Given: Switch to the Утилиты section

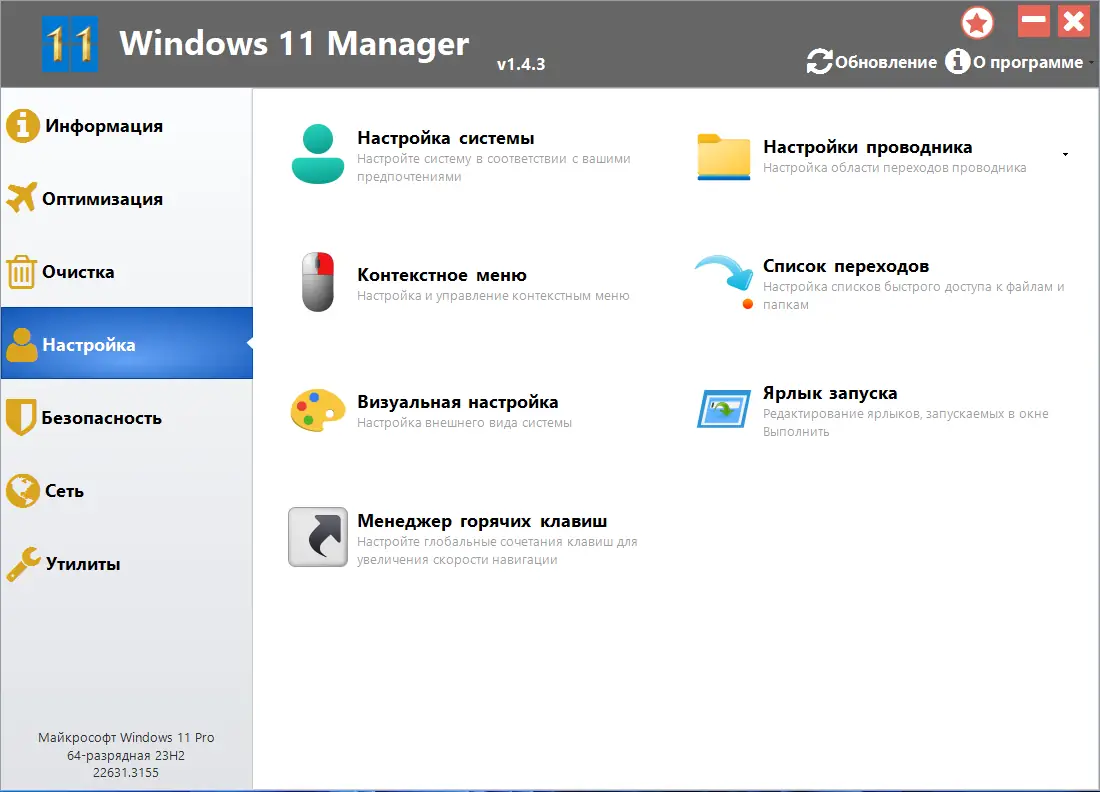Looking at the screenshot, I should (x=127, y=564).
